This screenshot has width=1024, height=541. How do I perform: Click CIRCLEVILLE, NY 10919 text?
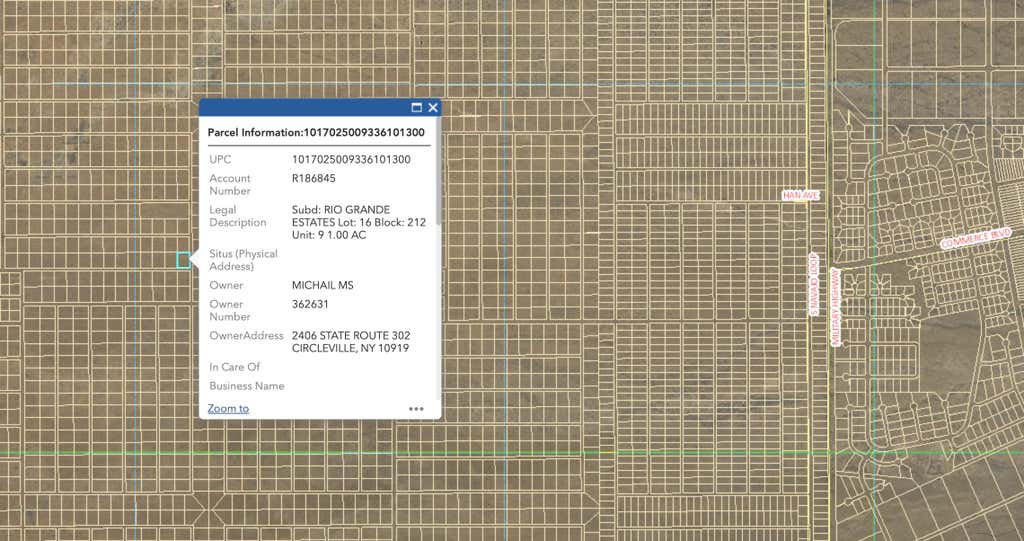click(x=350, y=348)
